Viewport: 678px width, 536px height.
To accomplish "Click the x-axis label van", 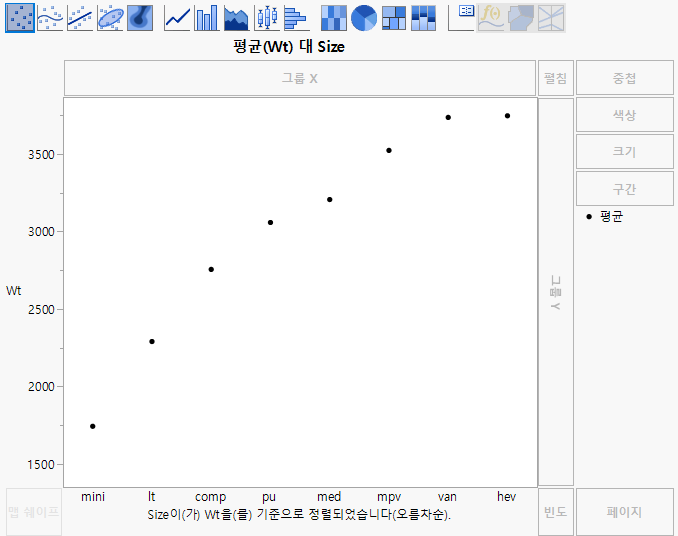I will (447, 497).
